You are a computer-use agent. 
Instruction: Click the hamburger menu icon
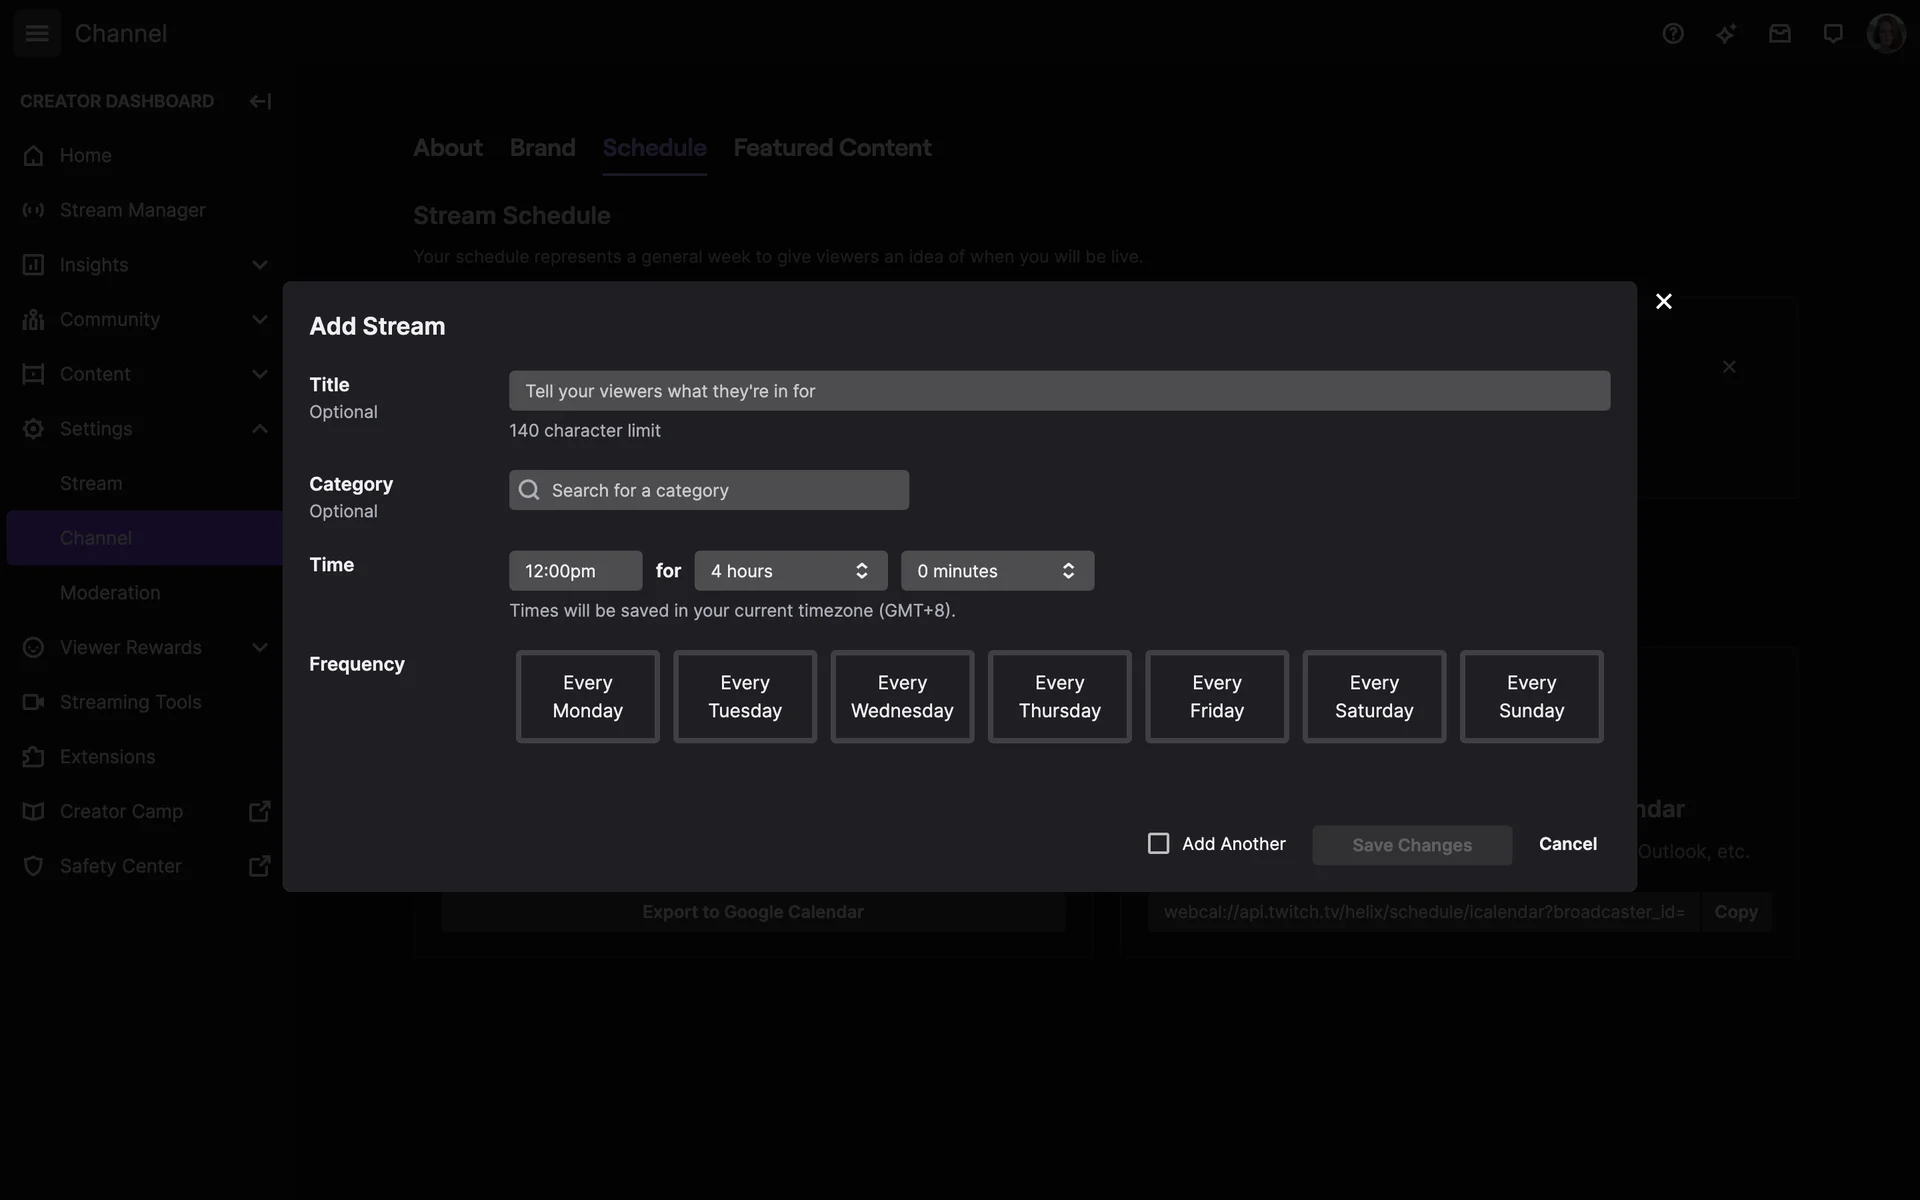coord(37,33)
